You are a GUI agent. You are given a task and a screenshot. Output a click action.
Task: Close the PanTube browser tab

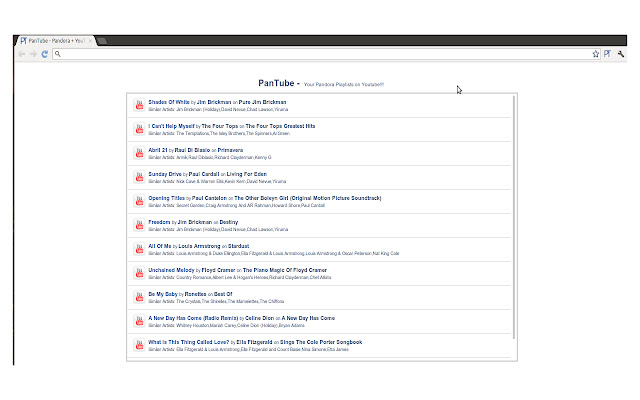tap(90, 41)
